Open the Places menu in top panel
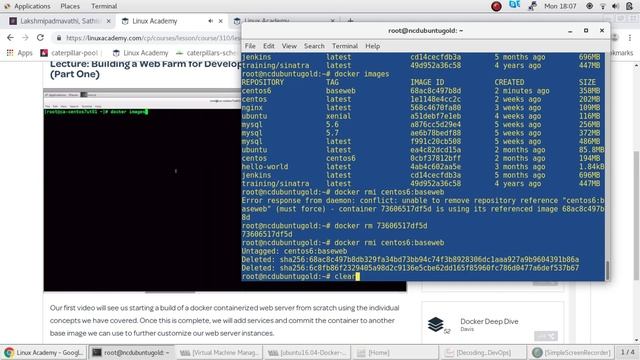 click(x=70, y=6)
